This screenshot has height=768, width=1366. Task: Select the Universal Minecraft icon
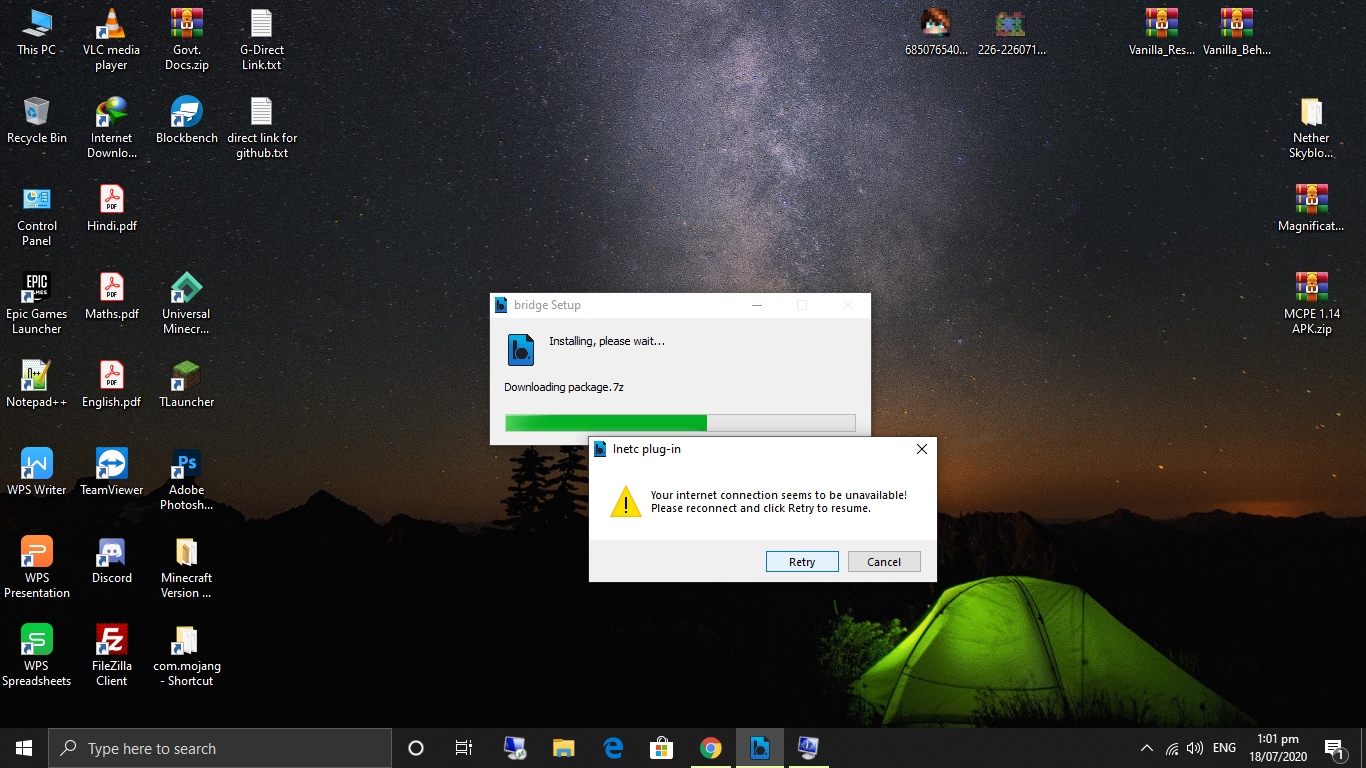coord(186,288)
